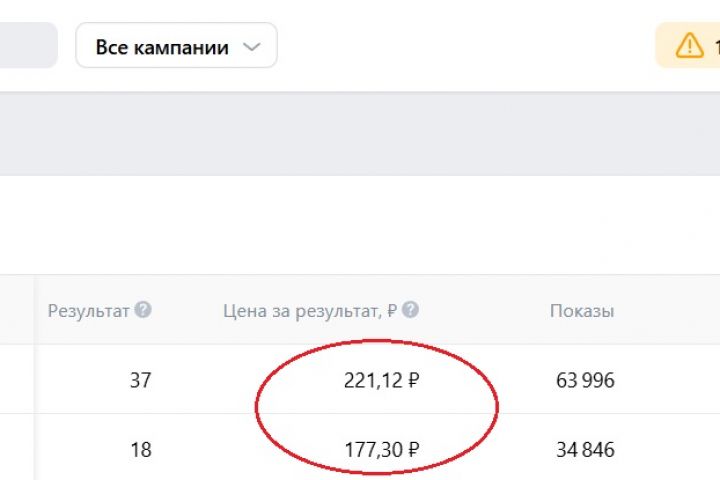Select the result value 18 cell
Screen dimensions: 720x480
tap(141, 450)
